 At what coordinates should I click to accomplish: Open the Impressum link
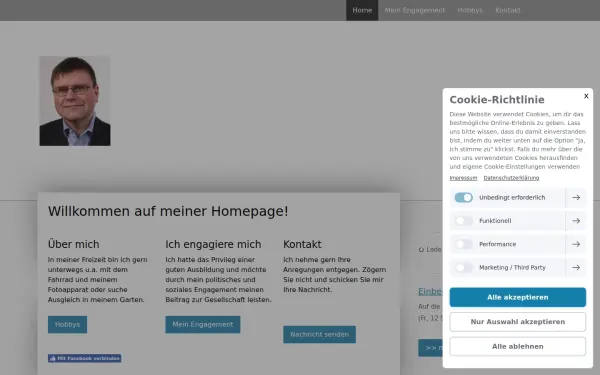tap(463, 178)
